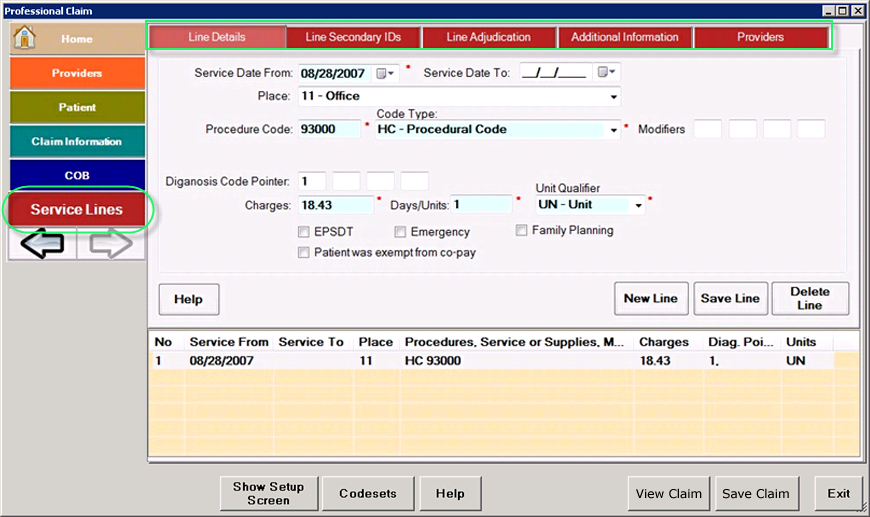This screenshot has width=870, height=517.
Task: Click the black left arrow navigation icon
Action: click(x=42, y=245)
